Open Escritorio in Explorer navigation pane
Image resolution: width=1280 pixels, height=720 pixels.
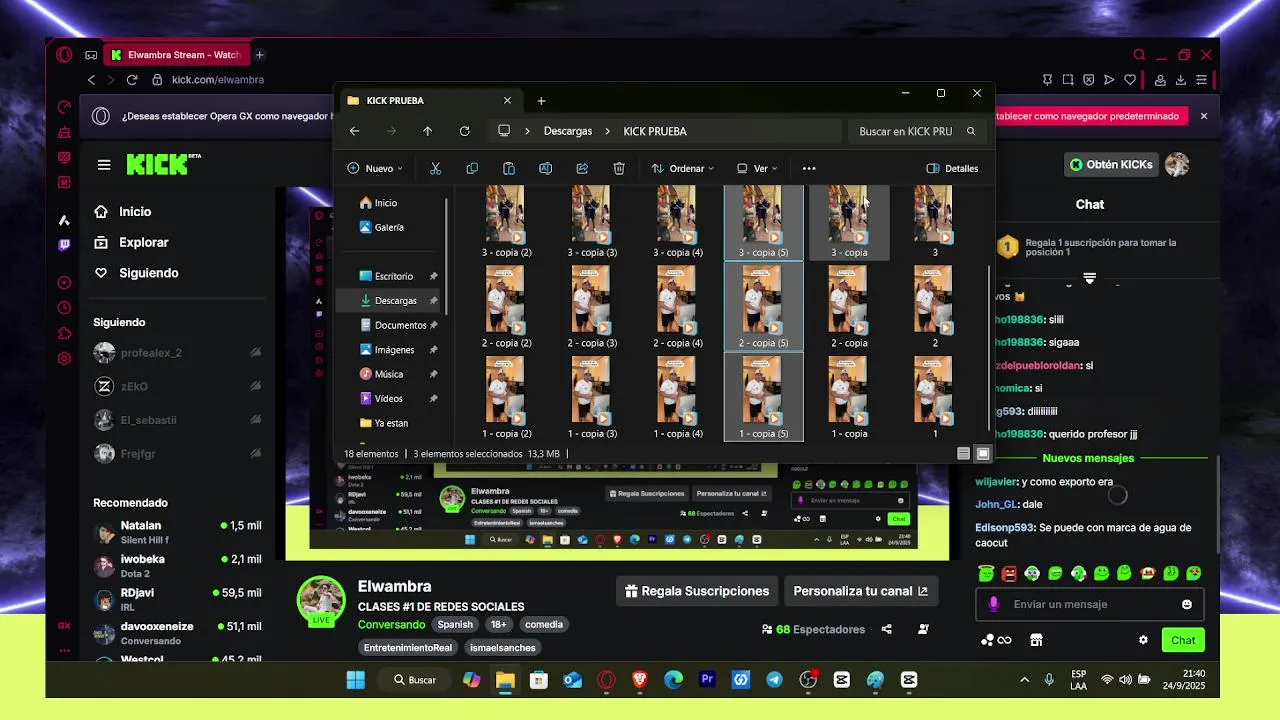coord(393,276)
